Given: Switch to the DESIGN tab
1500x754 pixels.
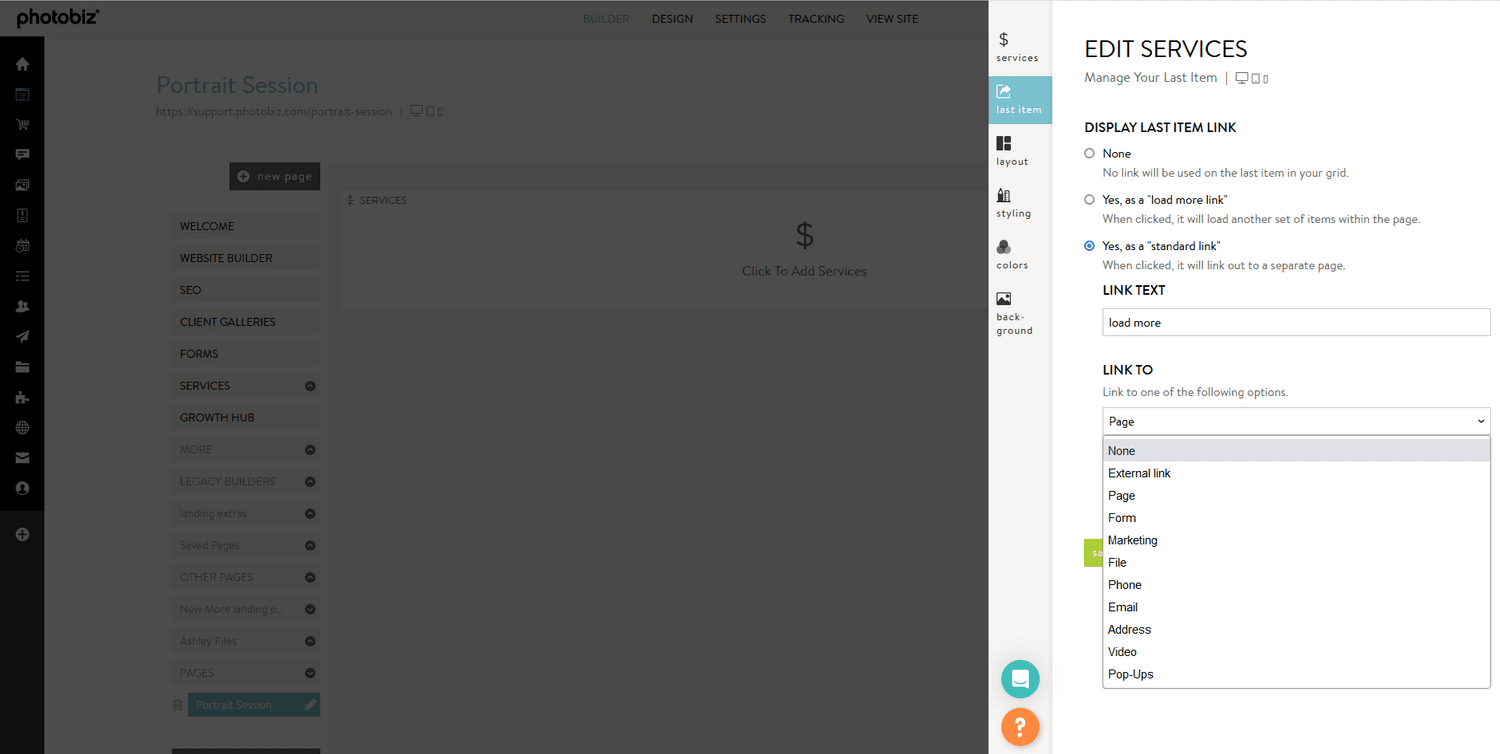Looking at the screenshot, I should point(672,18).
